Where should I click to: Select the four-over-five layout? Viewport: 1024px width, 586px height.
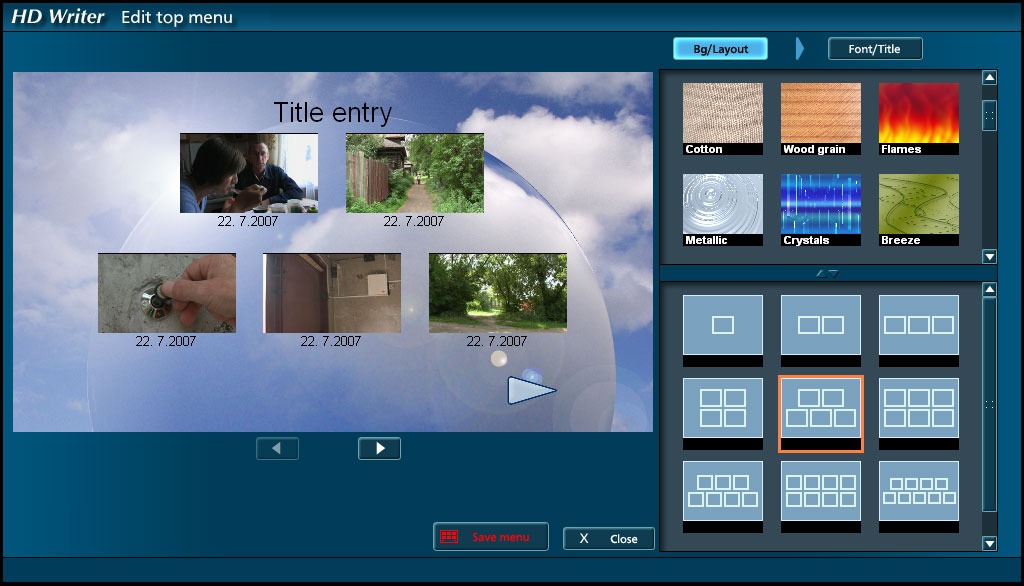click(918, 496)
